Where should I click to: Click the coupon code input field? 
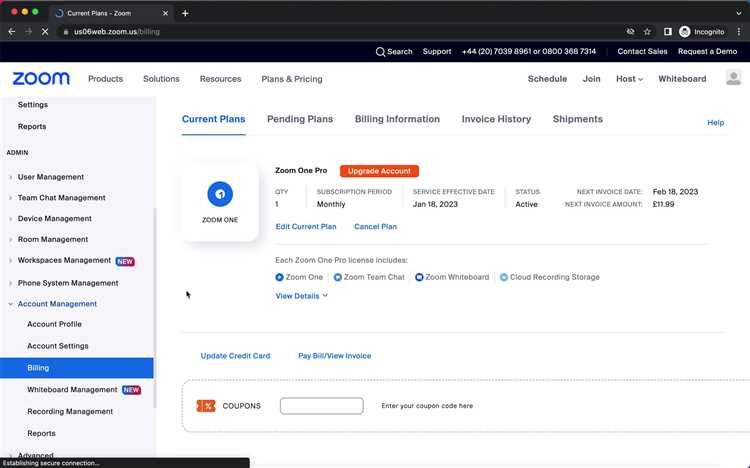coord(321,406)
